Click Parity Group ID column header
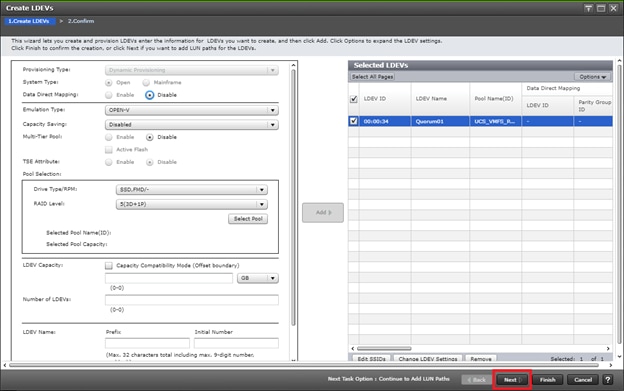The image size is (624, 391). (594, 105)
